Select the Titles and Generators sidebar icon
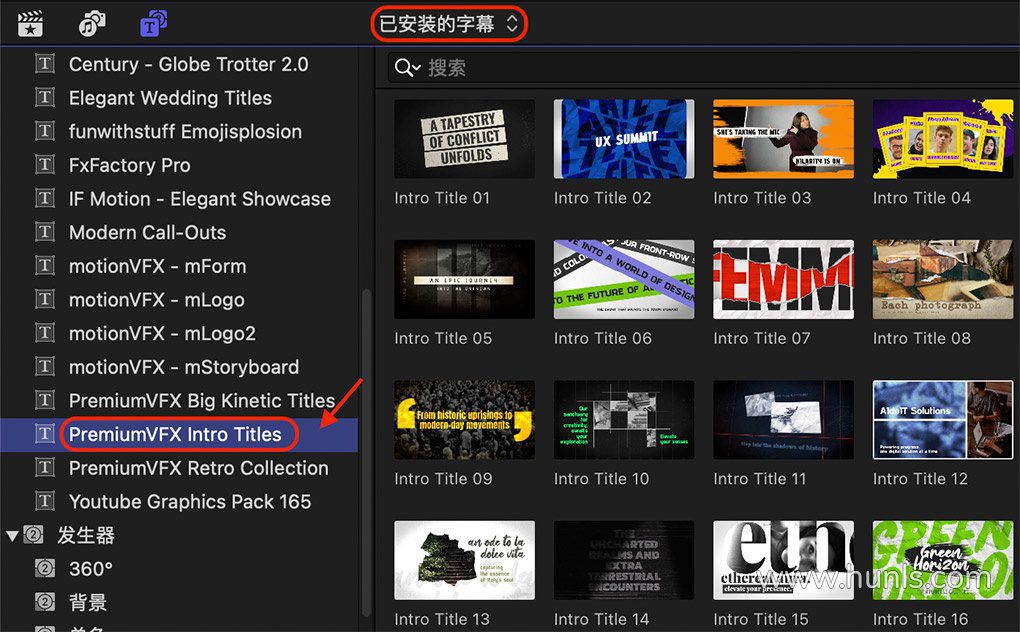The image size is (1020, 632). point(154,23)
